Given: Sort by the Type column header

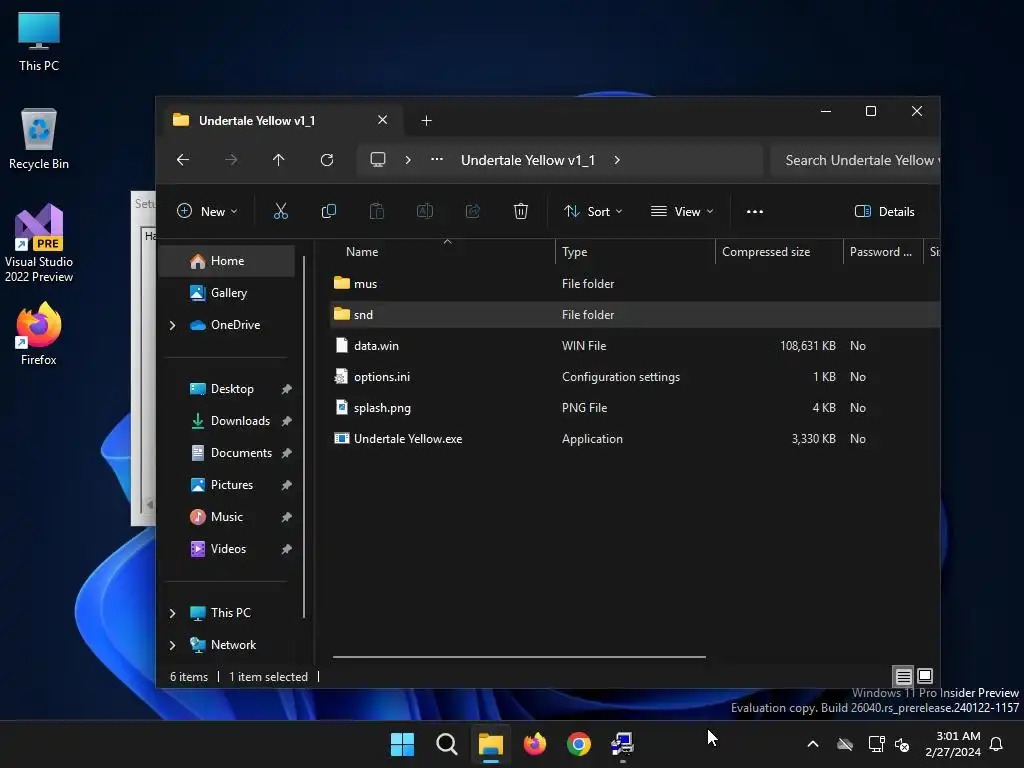Looking at the screenshot, I should pos(635,252).
